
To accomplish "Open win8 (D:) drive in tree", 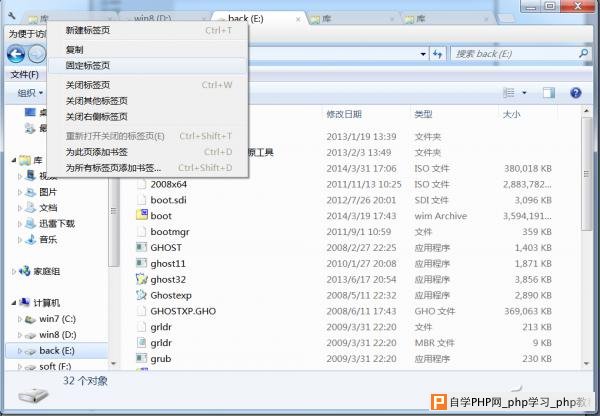I will point(58,335).
